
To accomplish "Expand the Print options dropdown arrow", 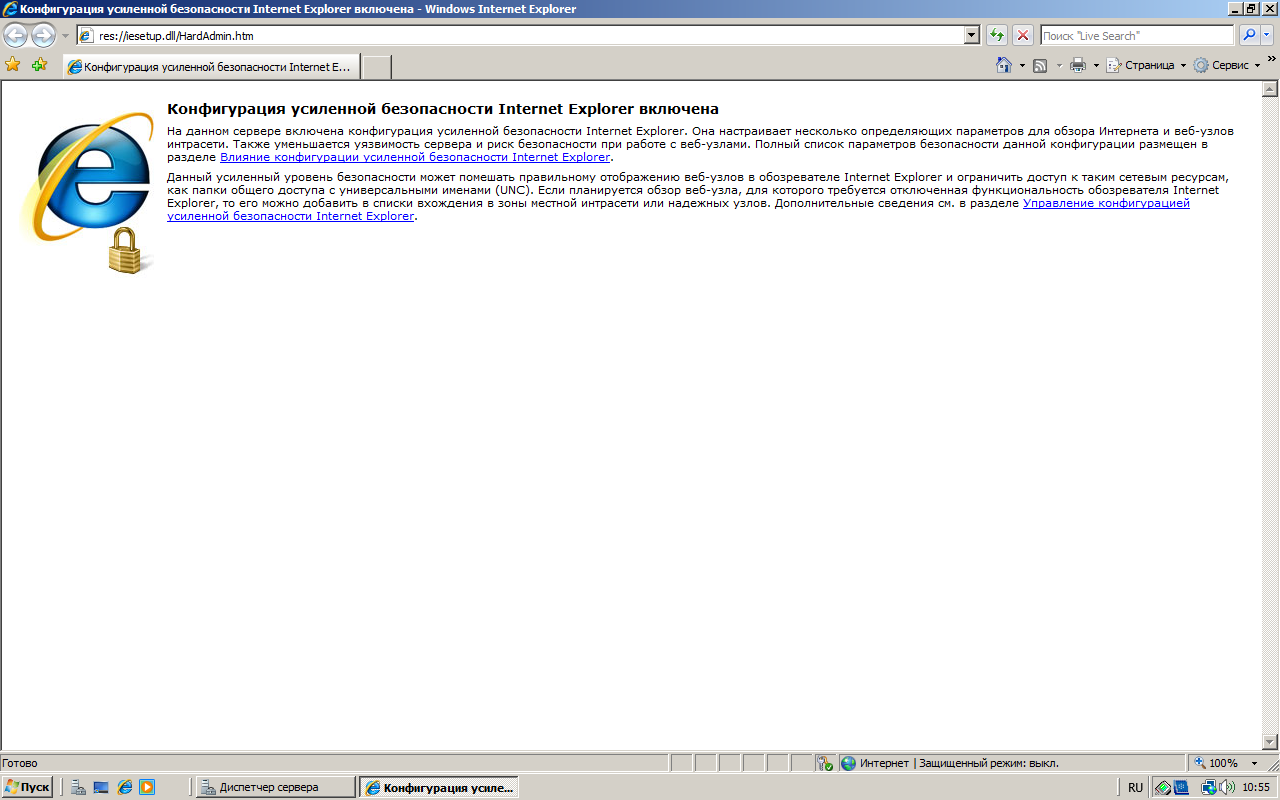I will [x=1096, y=66].
